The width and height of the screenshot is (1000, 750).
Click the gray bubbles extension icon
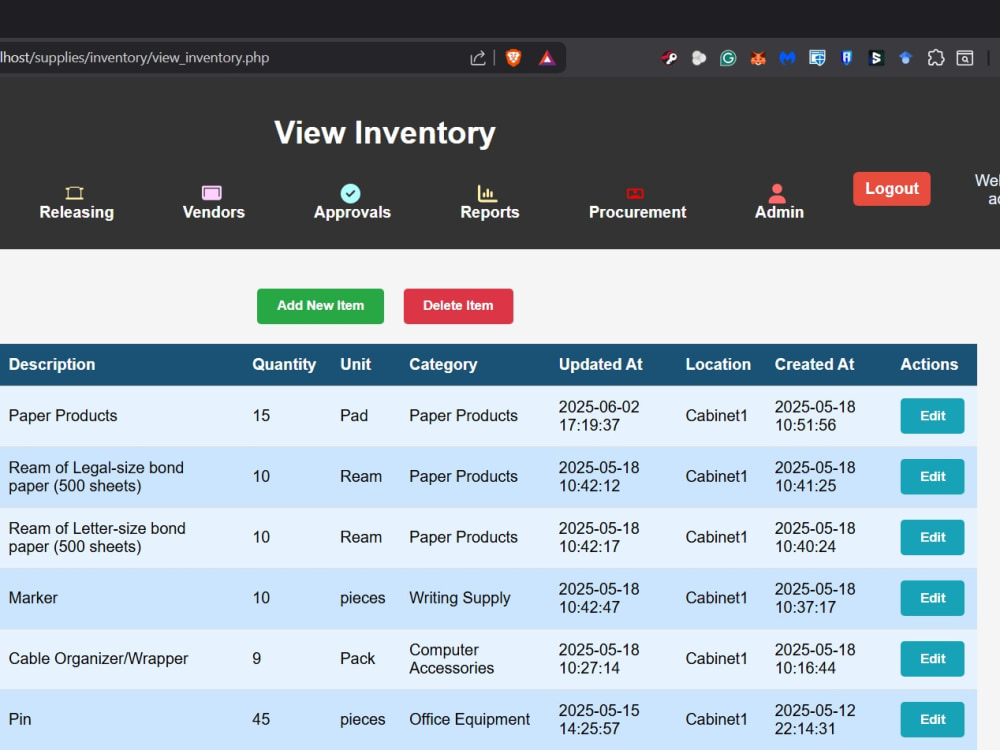699,58
